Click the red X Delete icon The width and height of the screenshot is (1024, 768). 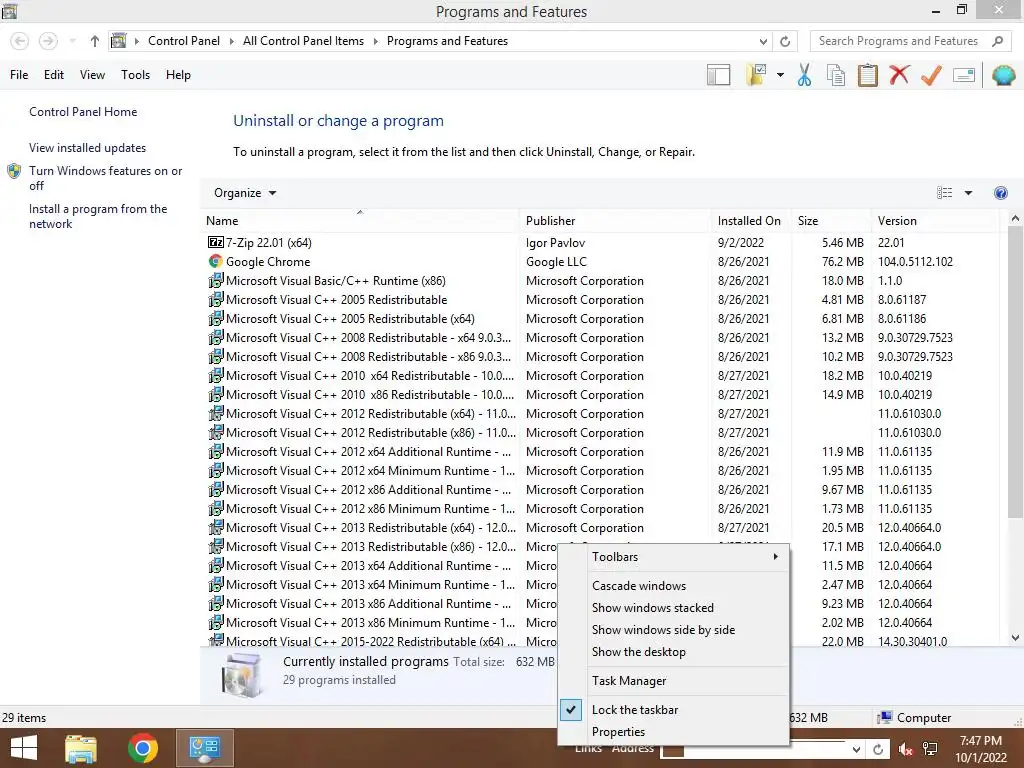point(899,75)
